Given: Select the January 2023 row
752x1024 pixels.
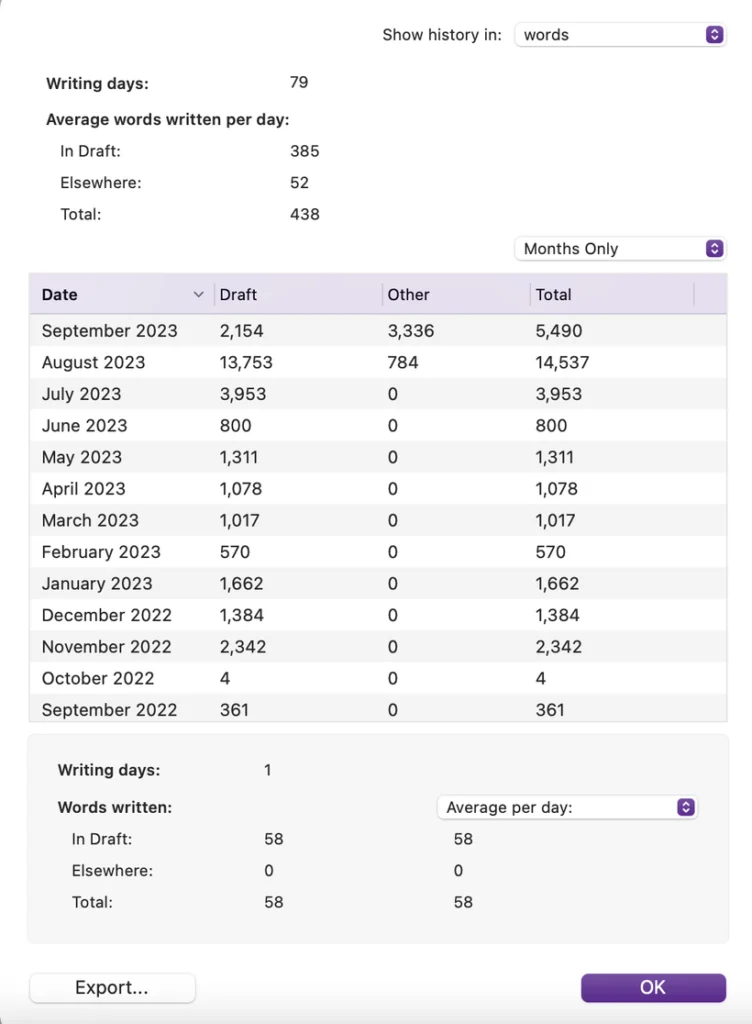Looking at the screenshot, I should click(378, 583).
